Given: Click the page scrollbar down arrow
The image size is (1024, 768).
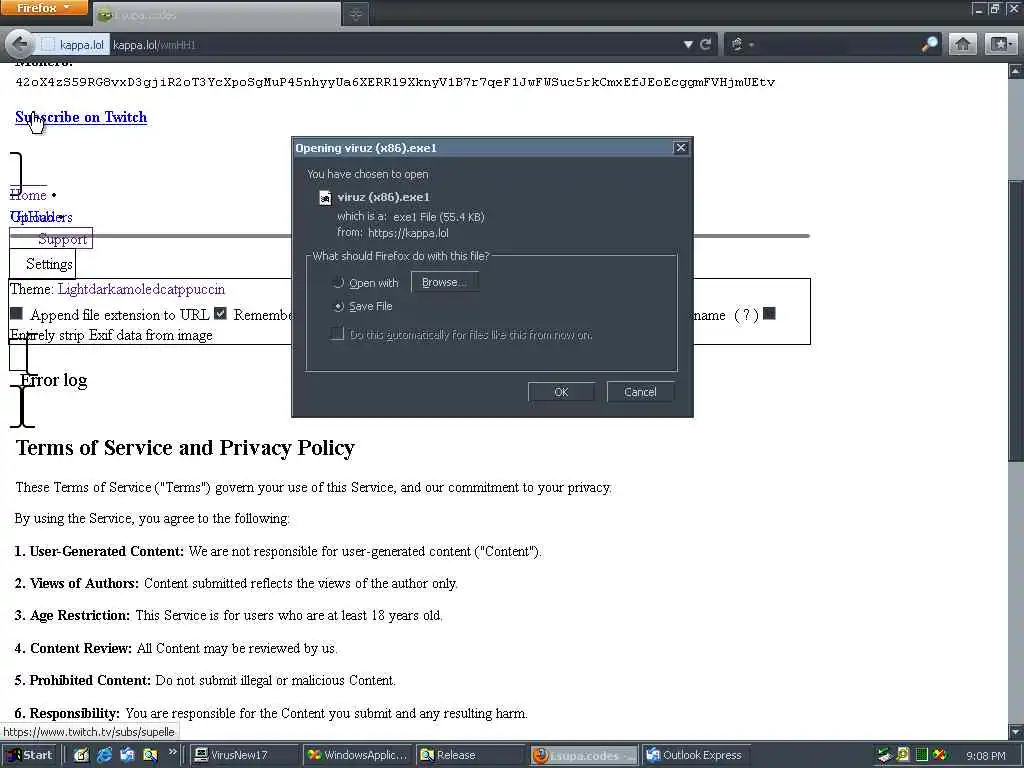Looking at the screenshot, I should click(x=1016, y=732).
